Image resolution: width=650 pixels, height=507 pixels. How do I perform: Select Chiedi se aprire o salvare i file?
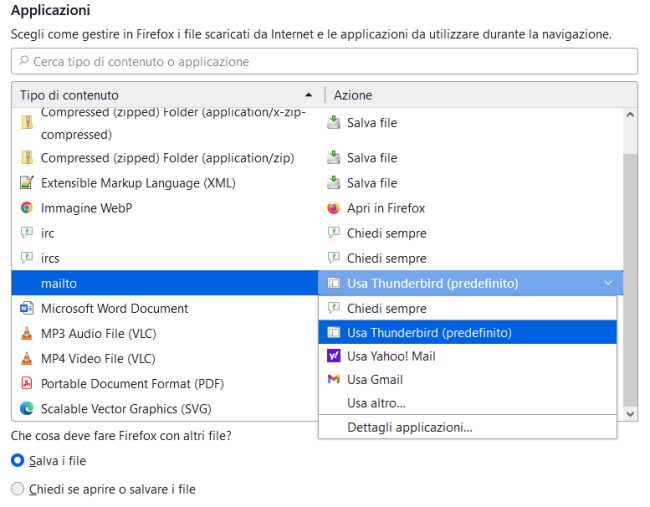[17, 489]
